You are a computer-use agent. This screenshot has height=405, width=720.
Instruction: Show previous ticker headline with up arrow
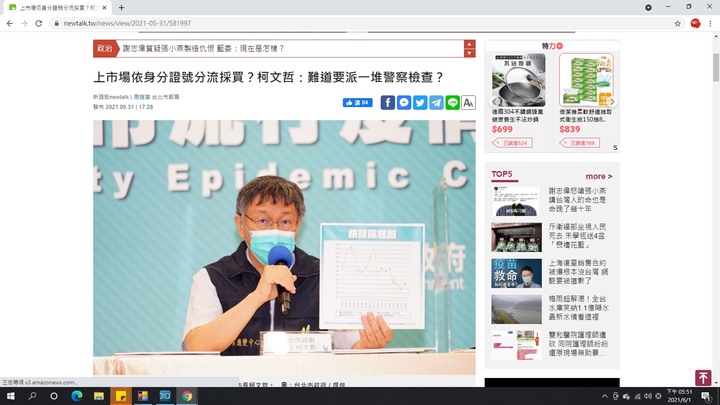point(469,44)
